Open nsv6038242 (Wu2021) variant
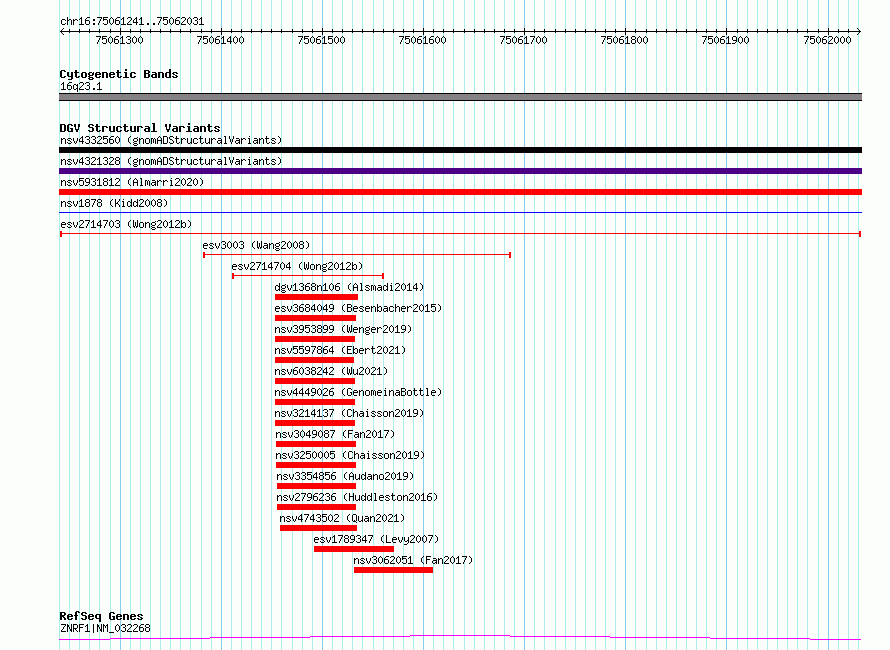This screenshot has height=650, width=890. click(331, 371)
